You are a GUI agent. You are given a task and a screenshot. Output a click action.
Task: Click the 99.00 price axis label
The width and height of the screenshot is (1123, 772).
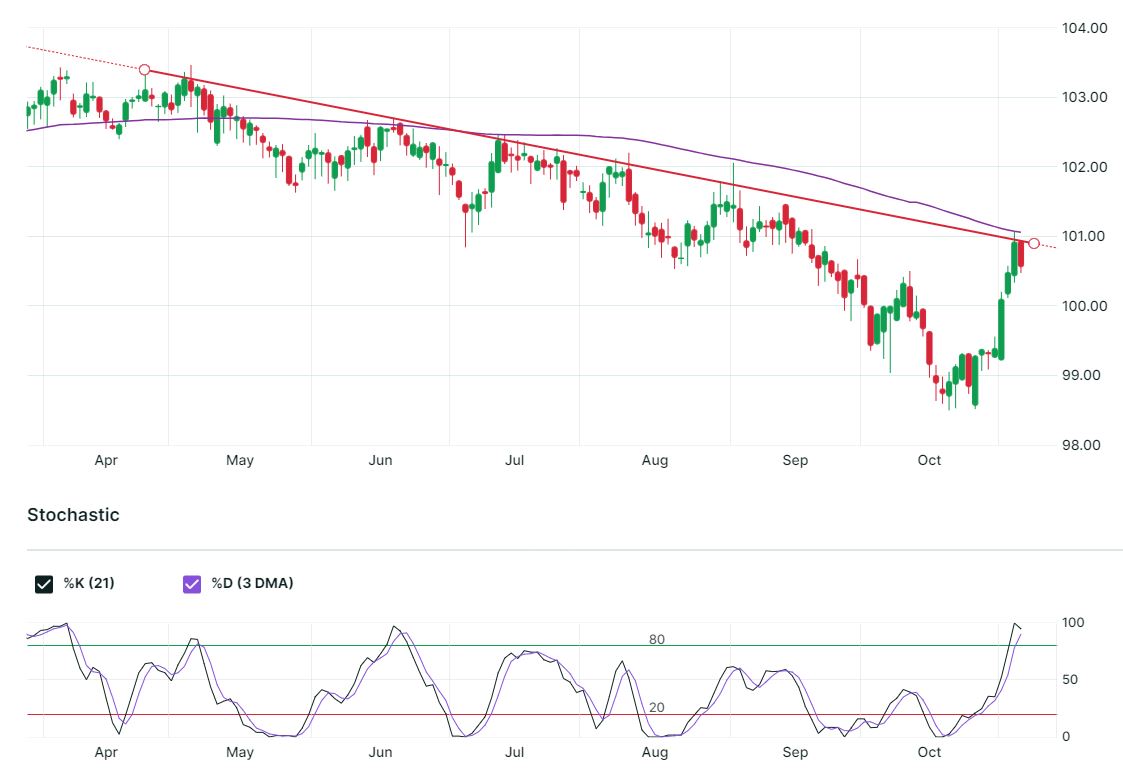[x=1081, y=375]
